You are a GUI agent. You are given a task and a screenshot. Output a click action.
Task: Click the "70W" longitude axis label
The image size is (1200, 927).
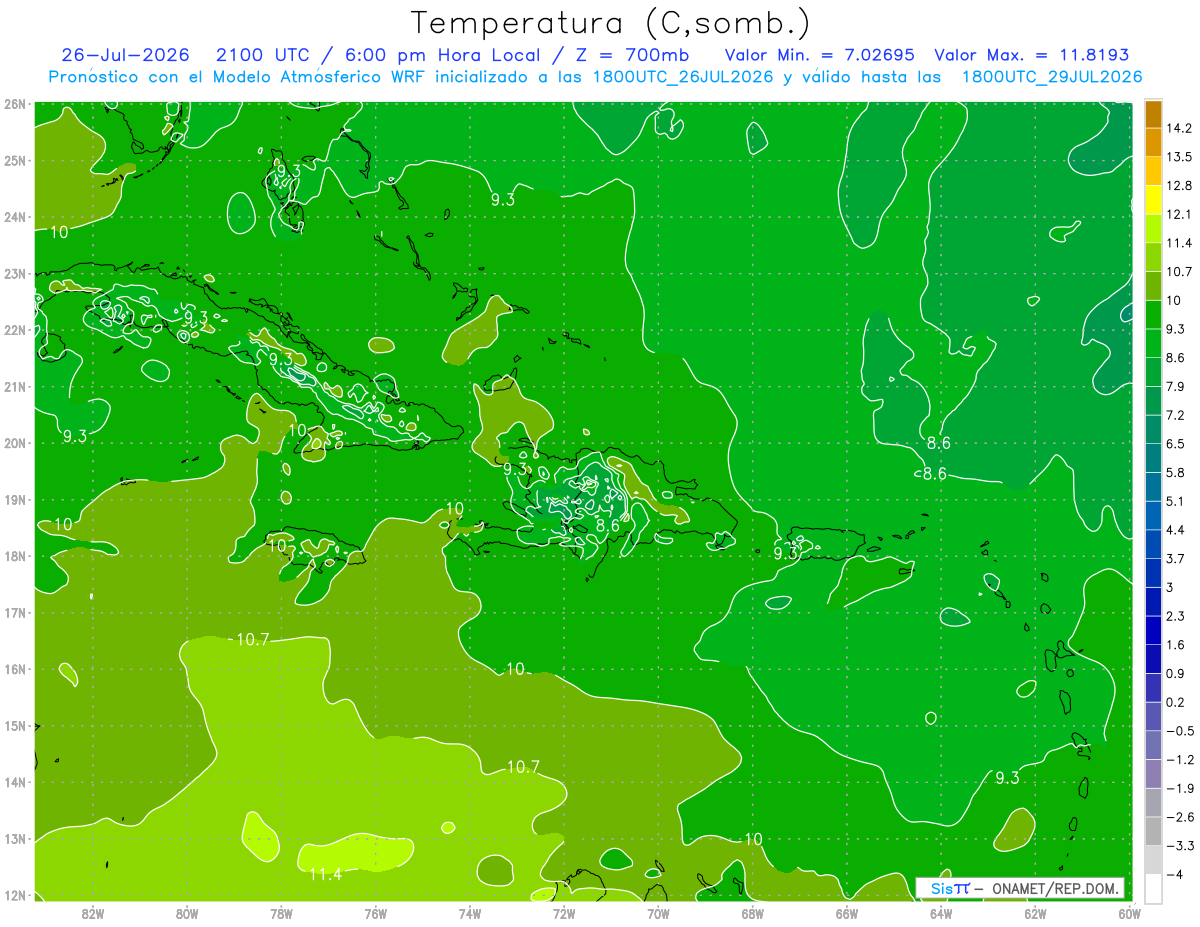[658, 913]
